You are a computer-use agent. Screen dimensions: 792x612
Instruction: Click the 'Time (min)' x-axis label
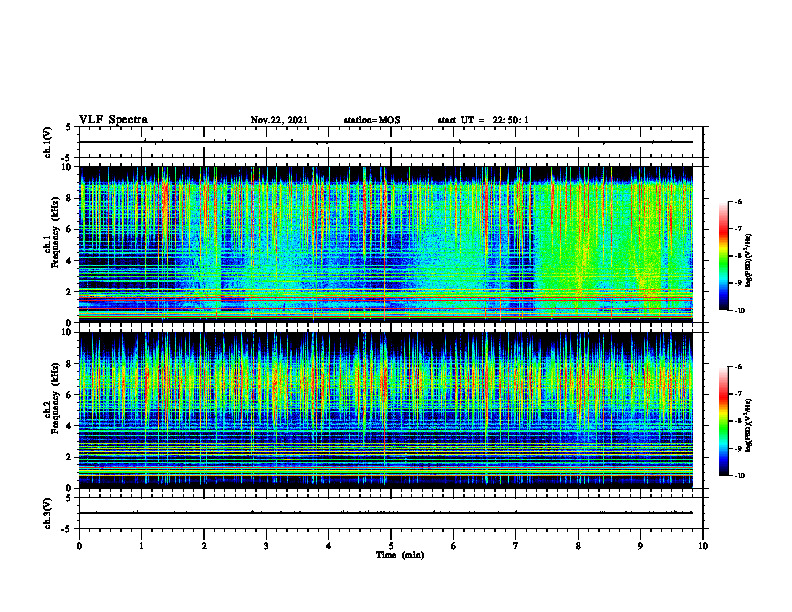pos(400,555)
